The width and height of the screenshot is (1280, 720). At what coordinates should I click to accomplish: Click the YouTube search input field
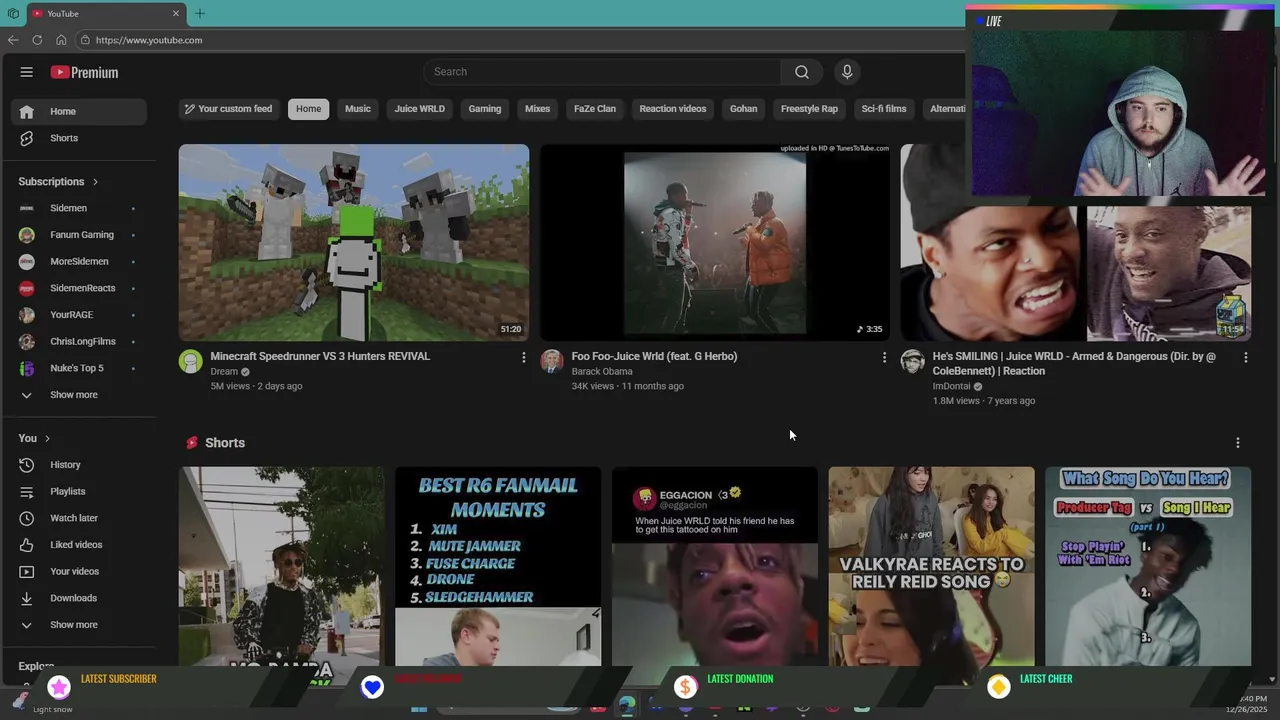[x=602, y=72]
